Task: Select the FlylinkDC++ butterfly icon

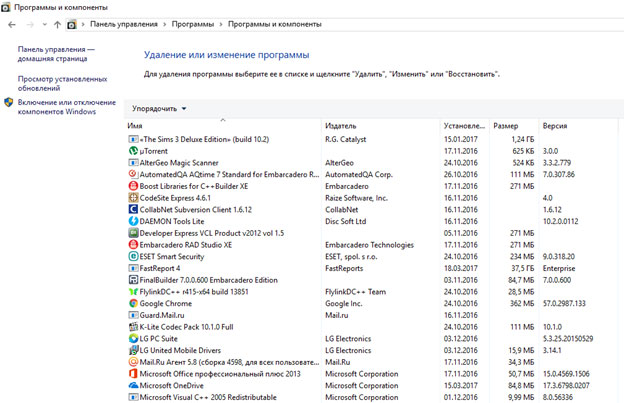Action: coord(133,292)
